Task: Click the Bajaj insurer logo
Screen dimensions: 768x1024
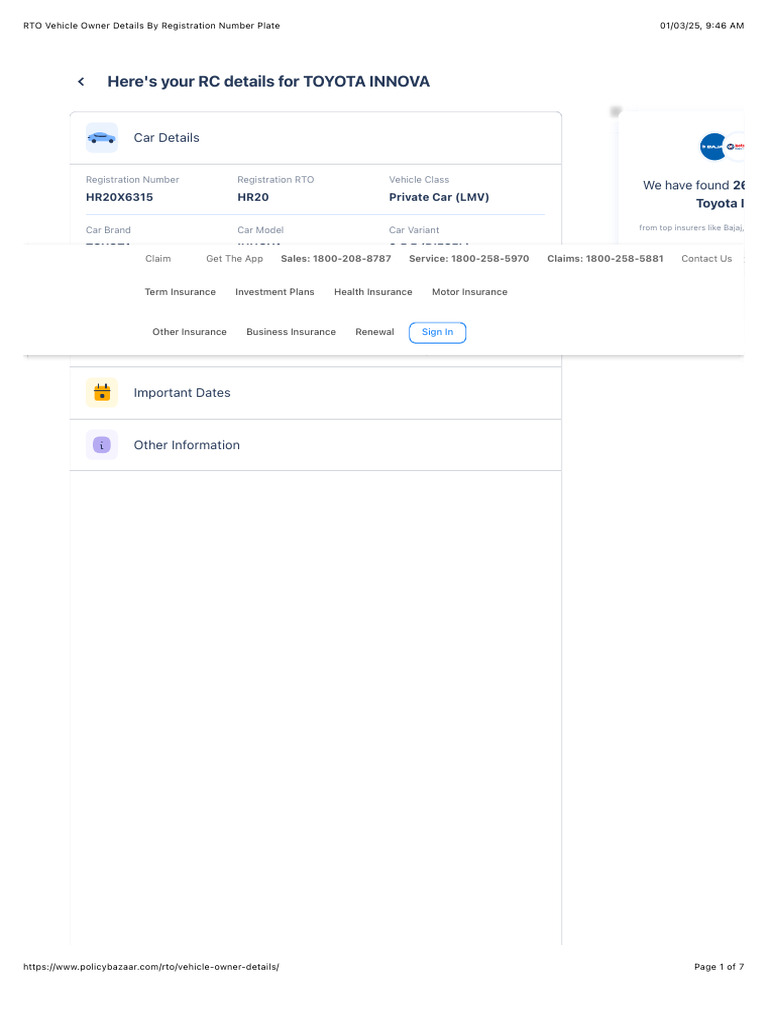Action: pyautogui.click(x=713, y=146)
